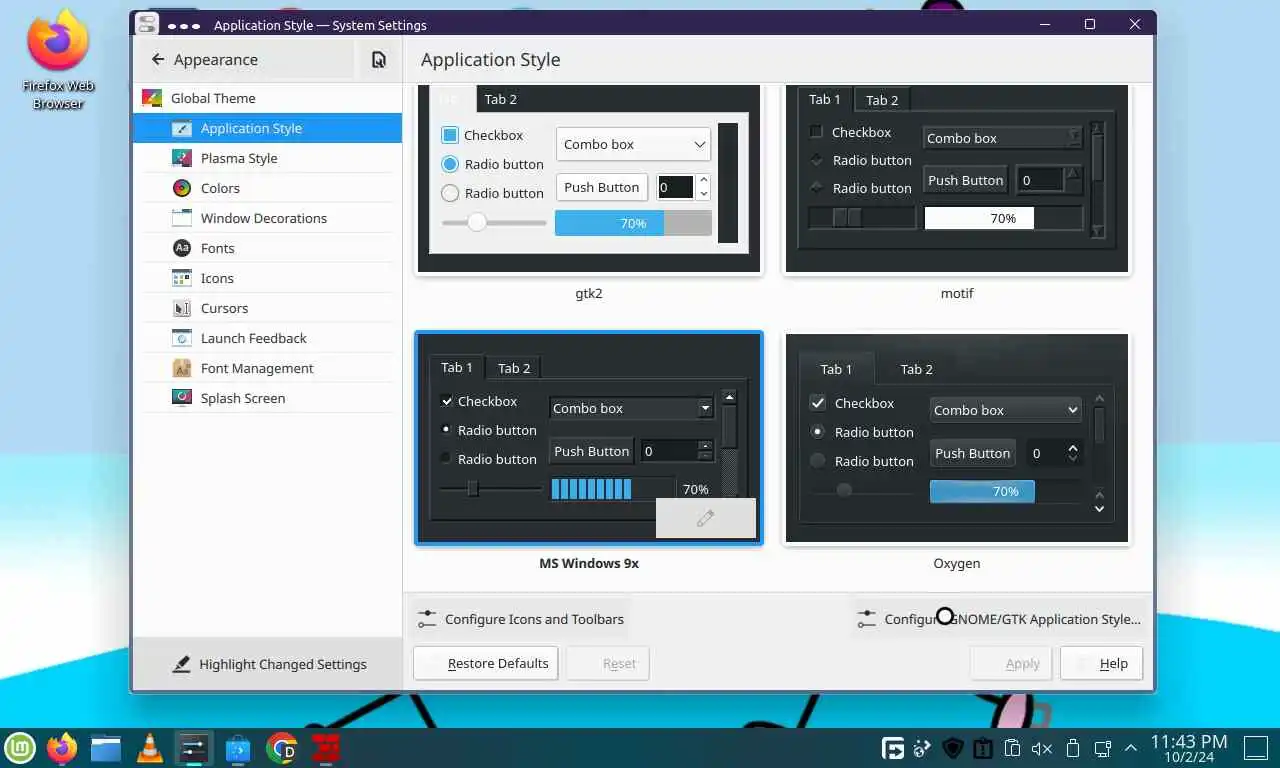Click Configure Icons and Toolbars
This screenshot has width=1280, height=768.
(521, 619)
